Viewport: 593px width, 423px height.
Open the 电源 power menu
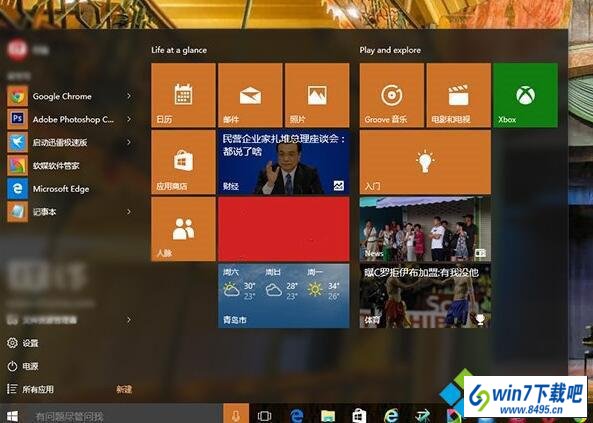[23, 366]
